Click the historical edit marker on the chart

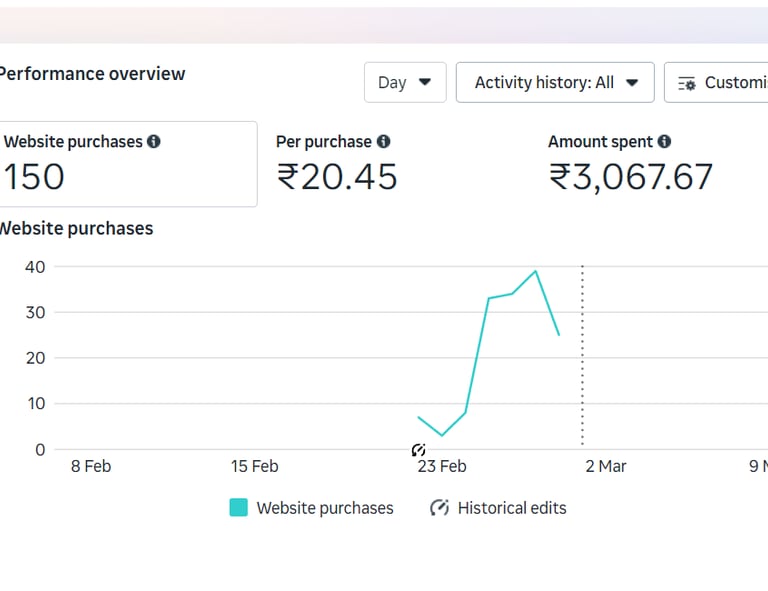[x=418, y=451]
